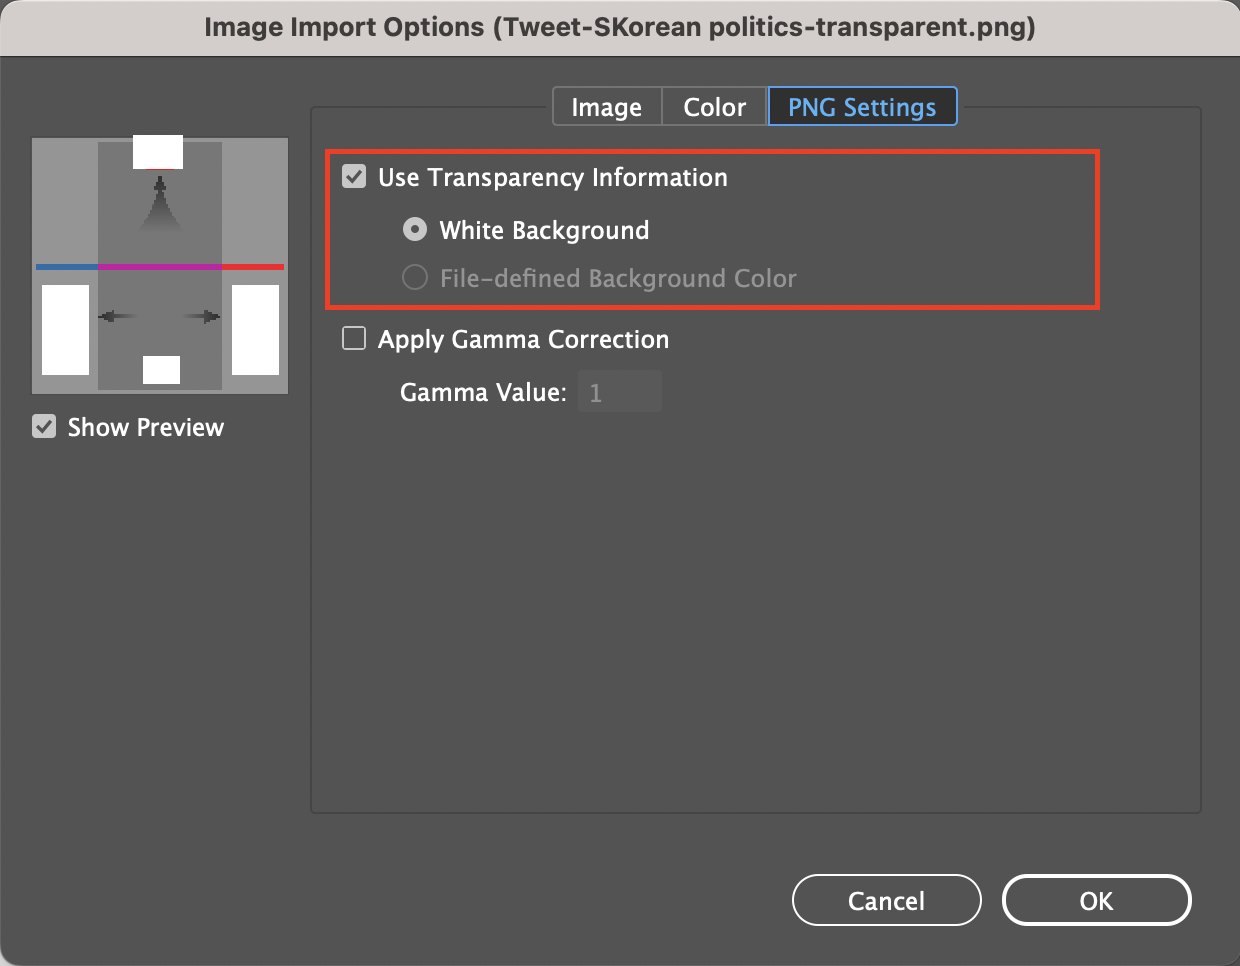1240x966 pixels.
Task: Cancel the image import
Action: pyautogui.click(x=886, y=900)
